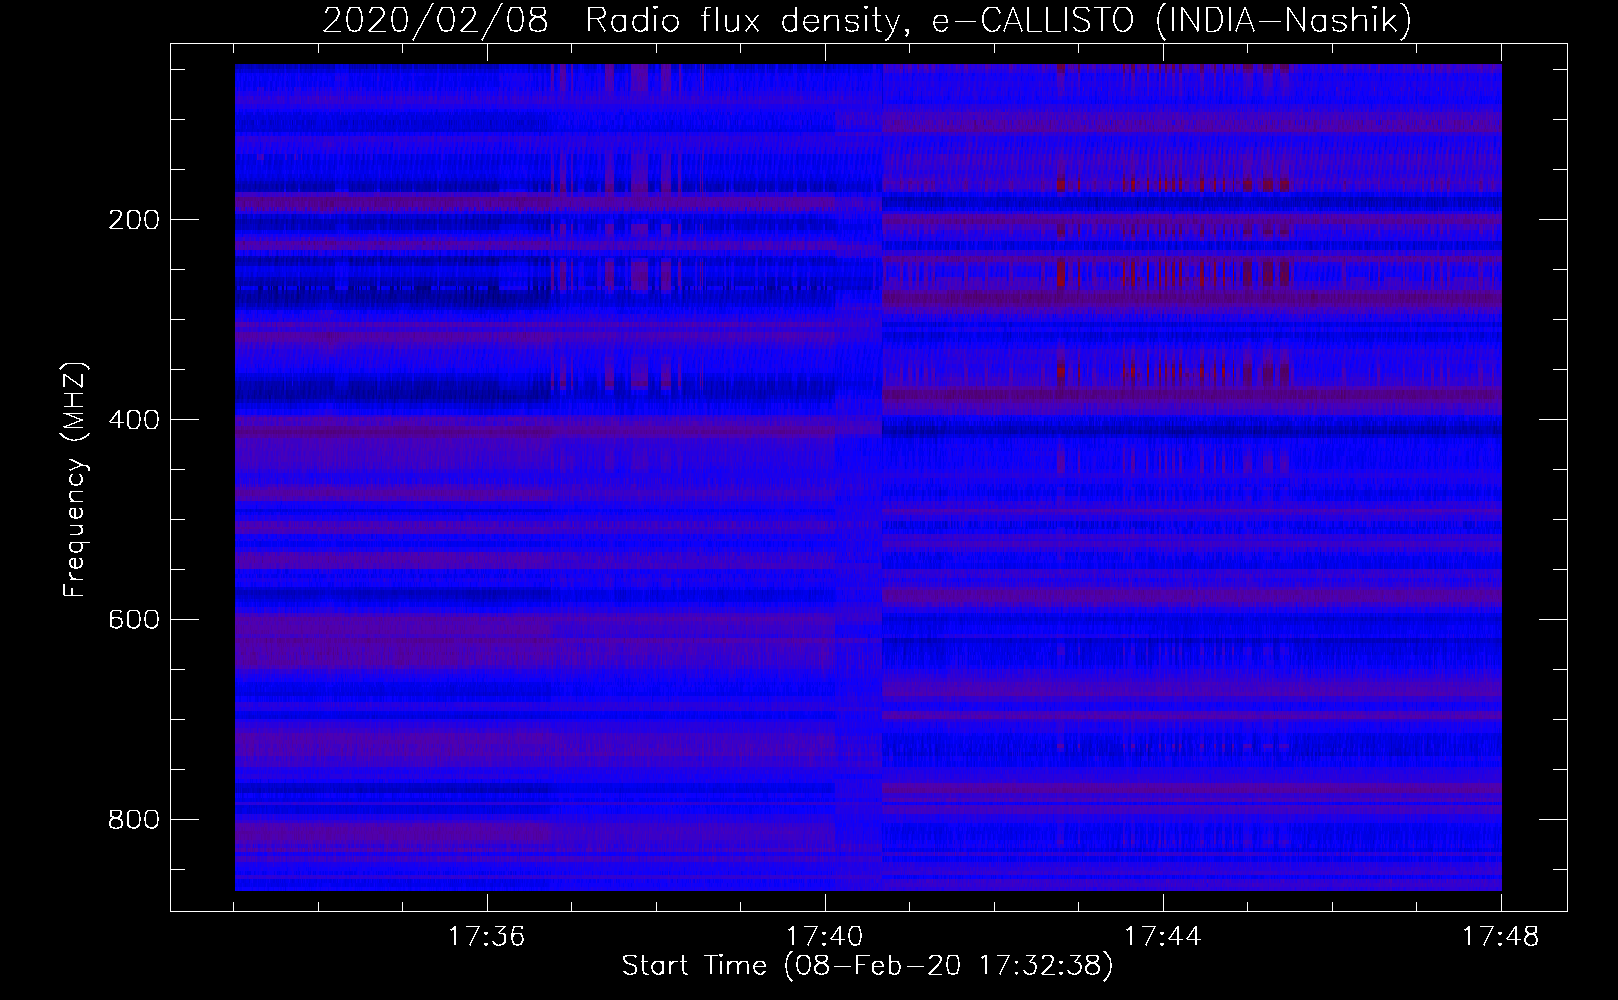Click the '200' frequency tick label

pos(133,220)
